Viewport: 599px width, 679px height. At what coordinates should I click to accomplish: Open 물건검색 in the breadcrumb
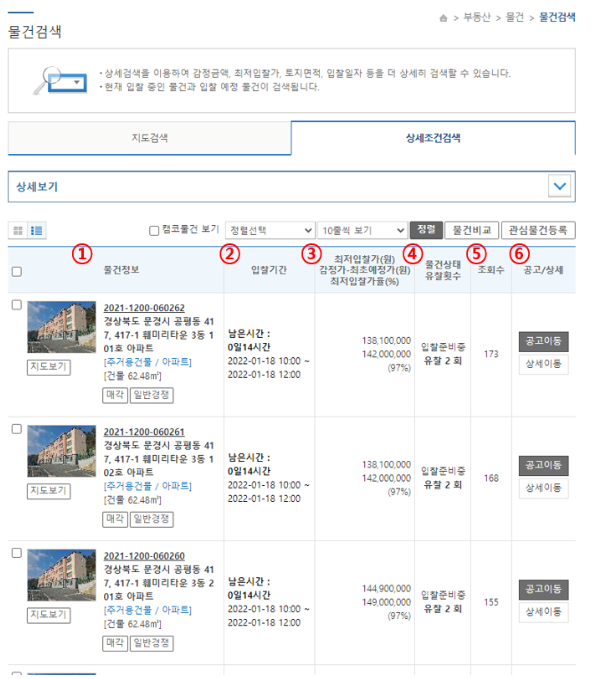click(x=557, y=17)
